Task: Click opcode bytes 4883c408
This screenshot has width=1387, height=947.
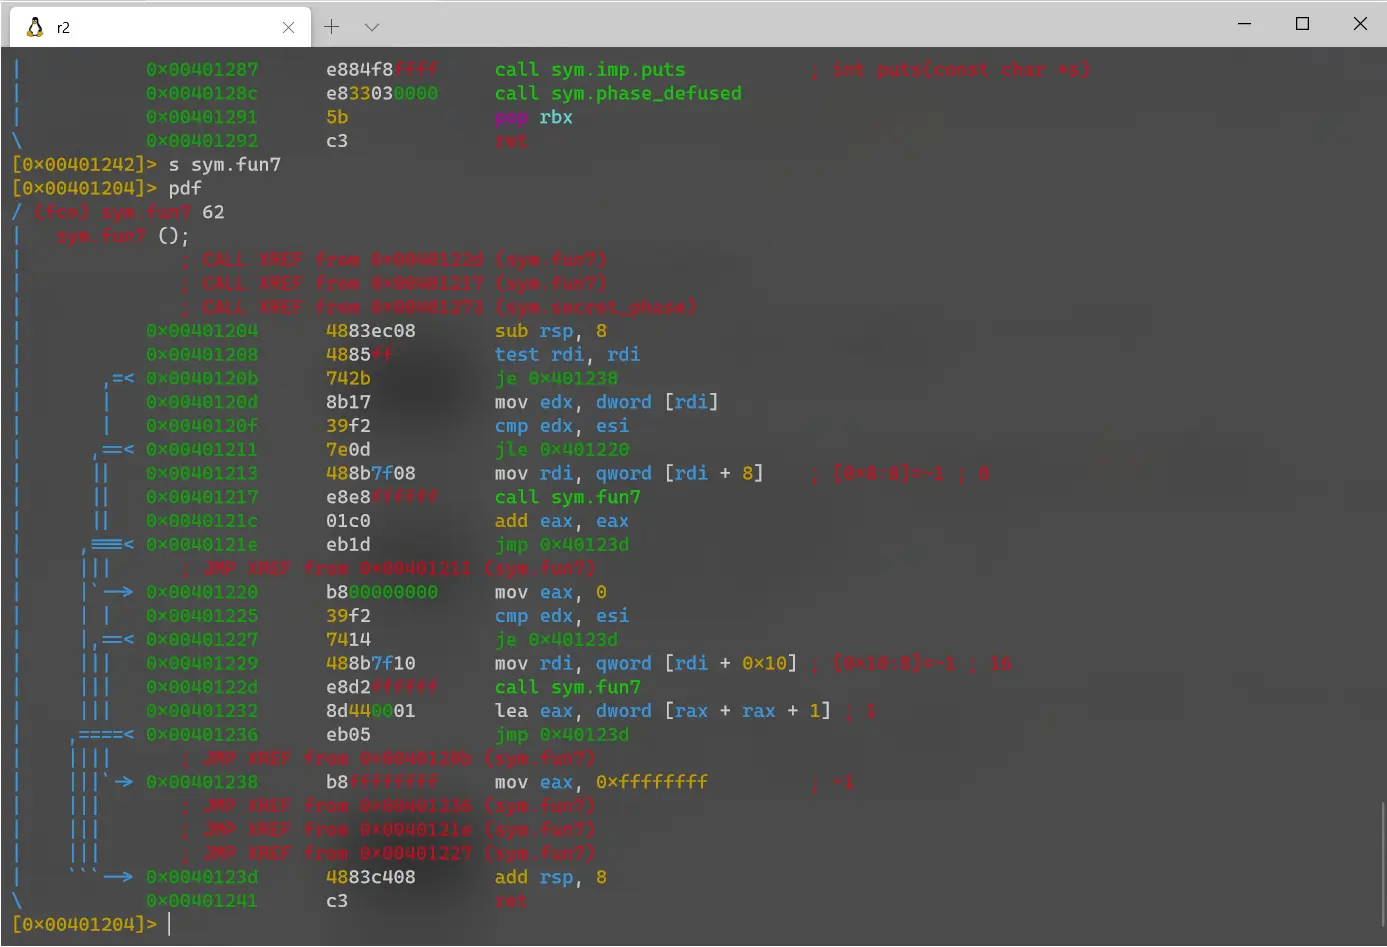Action: pos(371,877)
